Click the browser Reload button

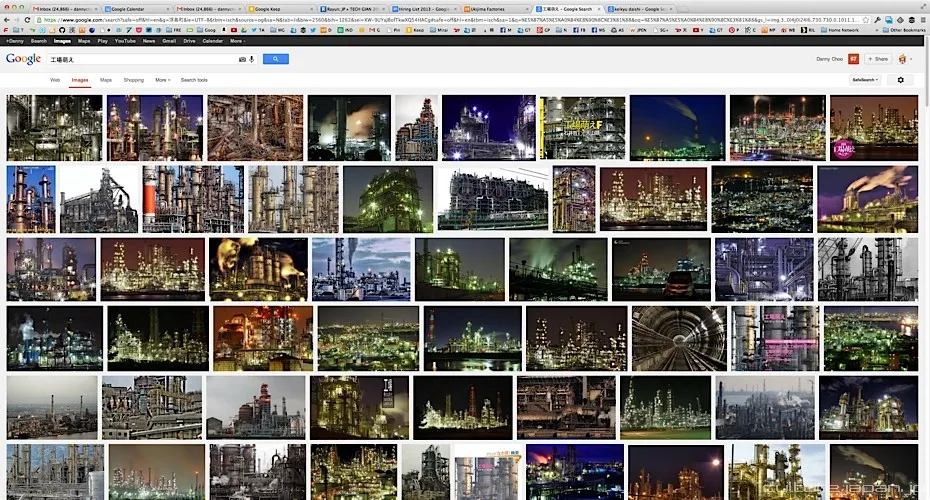pos(27,20)
